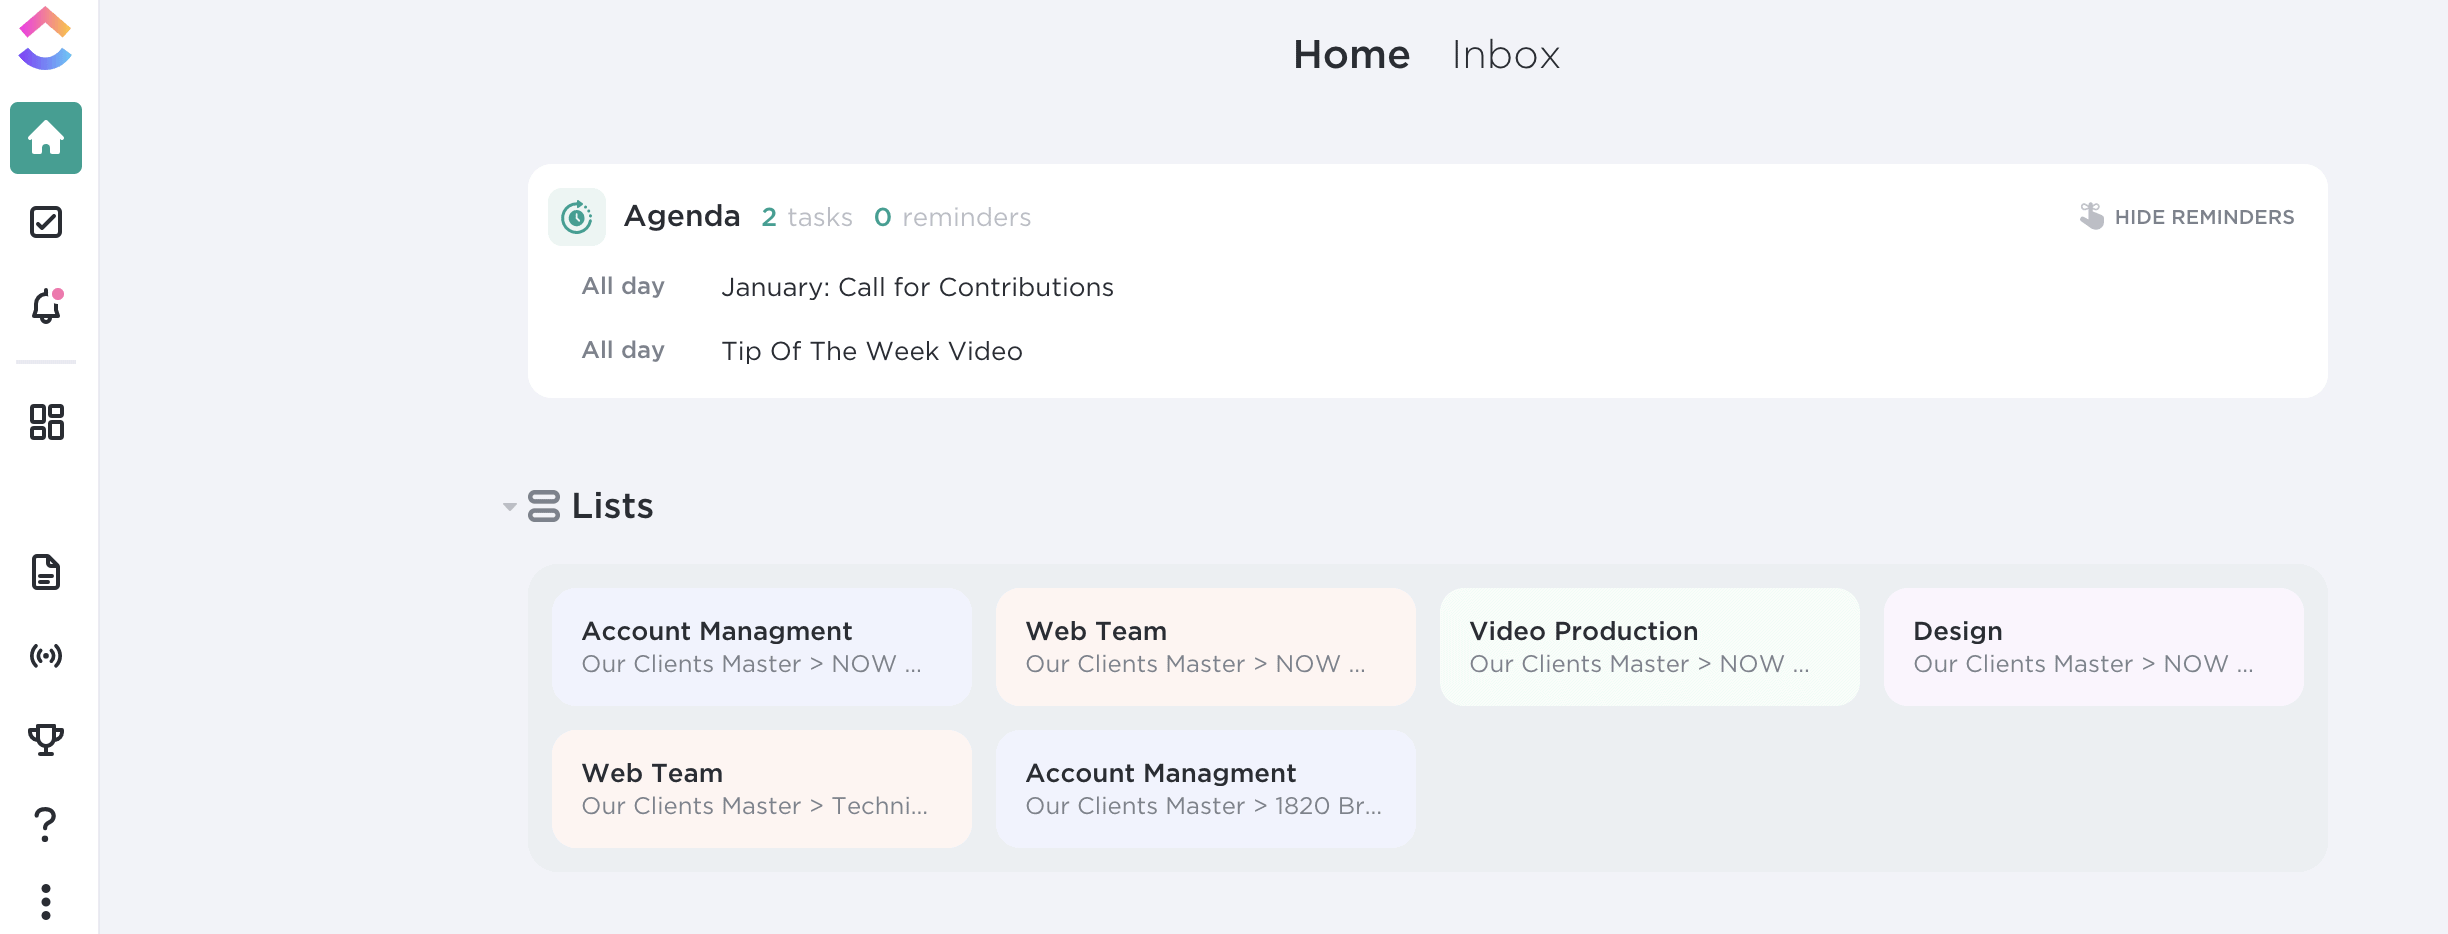This screenshot has height=934, width=2448.
Task: Open the Design list card
Action: (x=2094, y=647)
